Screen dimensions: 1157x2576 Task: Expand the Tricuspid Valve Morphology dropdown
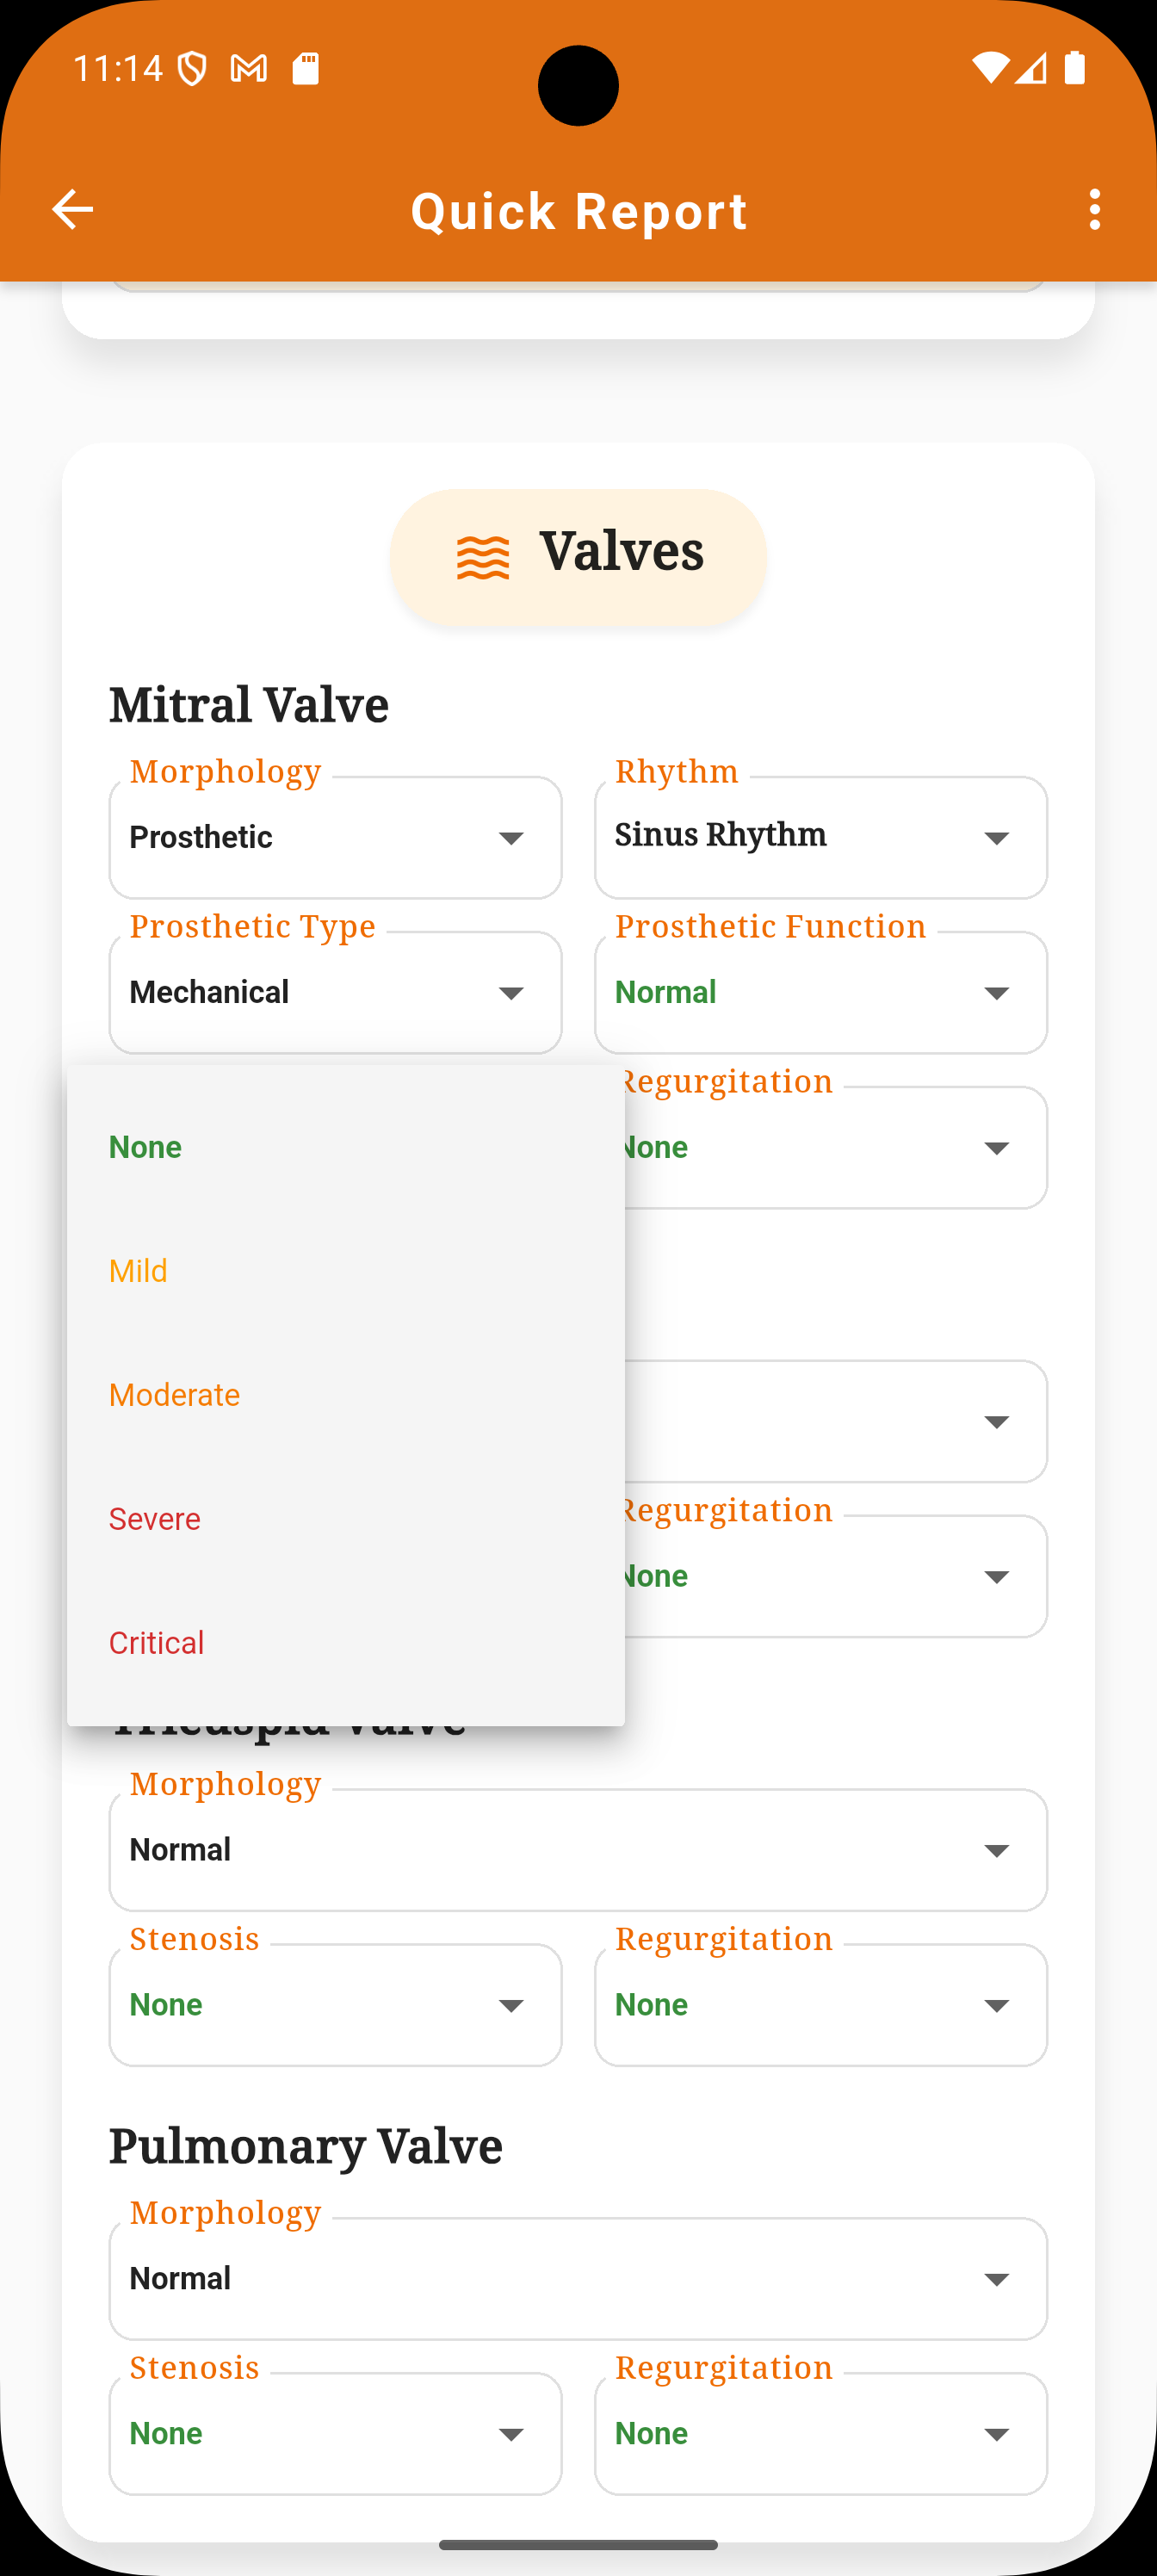pos(578,1850)
